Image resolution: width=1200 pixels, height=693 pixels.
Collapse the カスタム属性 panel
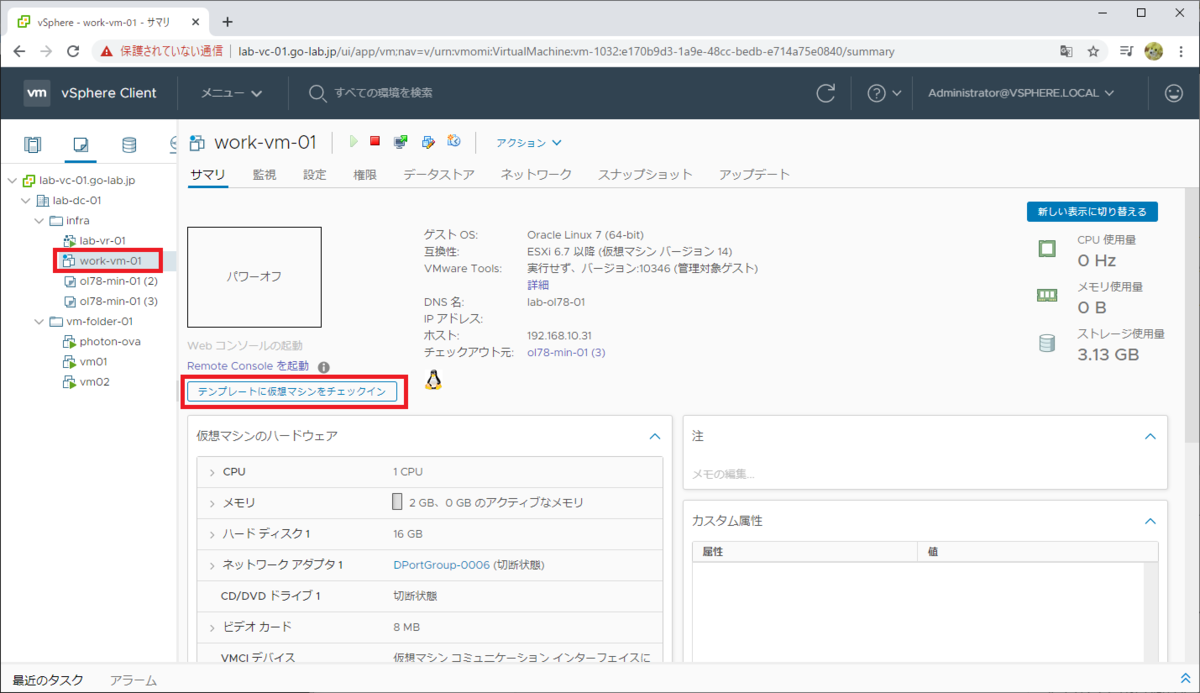1150,521
